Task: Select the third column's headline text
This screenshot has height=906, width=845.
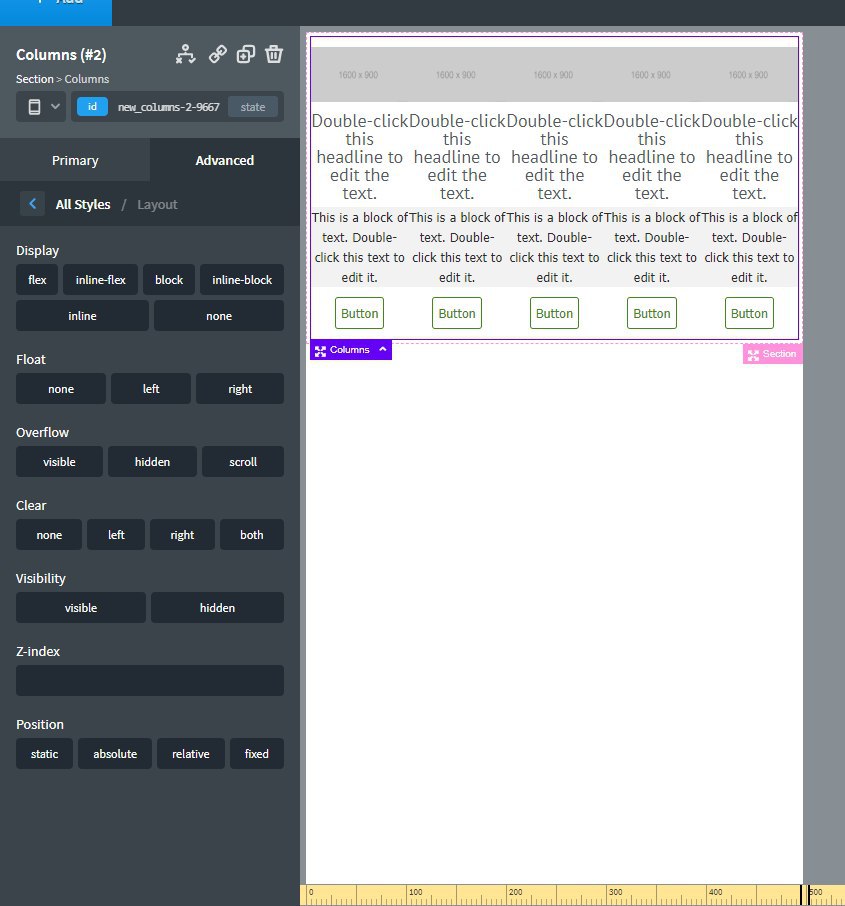Action: (554, 157)
